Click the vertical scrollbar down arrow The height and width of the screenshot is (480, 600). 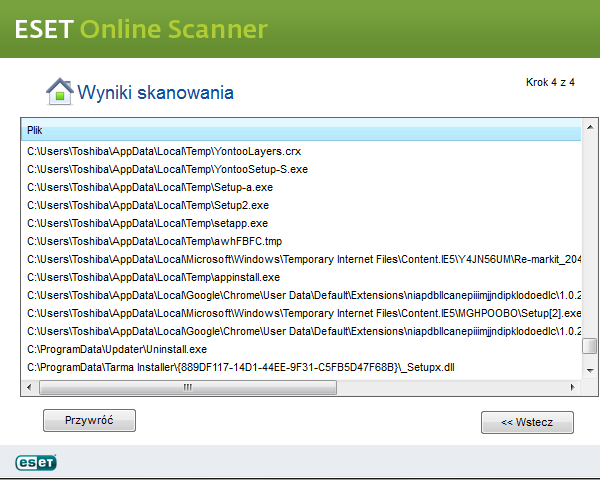pyautogui.click(x=590, y=370)
